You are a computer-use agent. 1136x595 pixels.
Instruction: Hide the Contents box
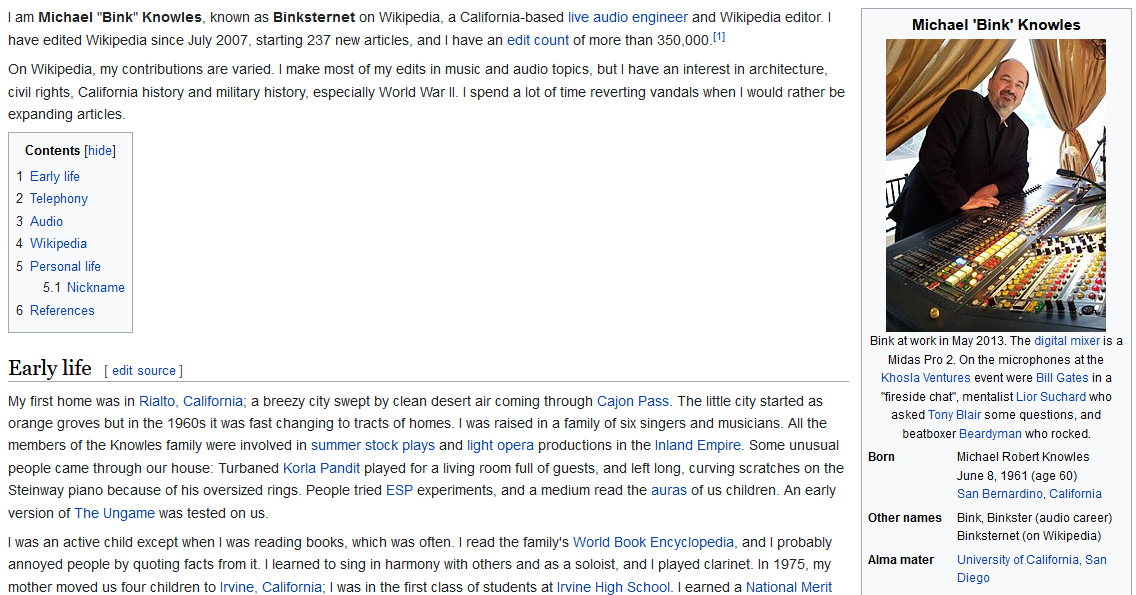pyautogui.click(x=100, y=151)
